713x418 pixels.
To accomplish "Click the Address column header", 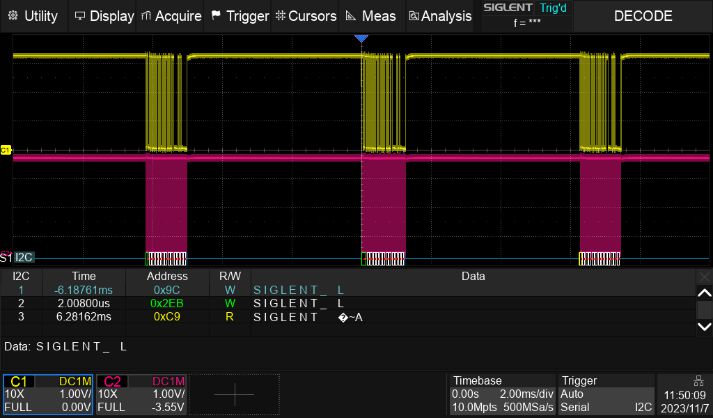I will (167, 276).
